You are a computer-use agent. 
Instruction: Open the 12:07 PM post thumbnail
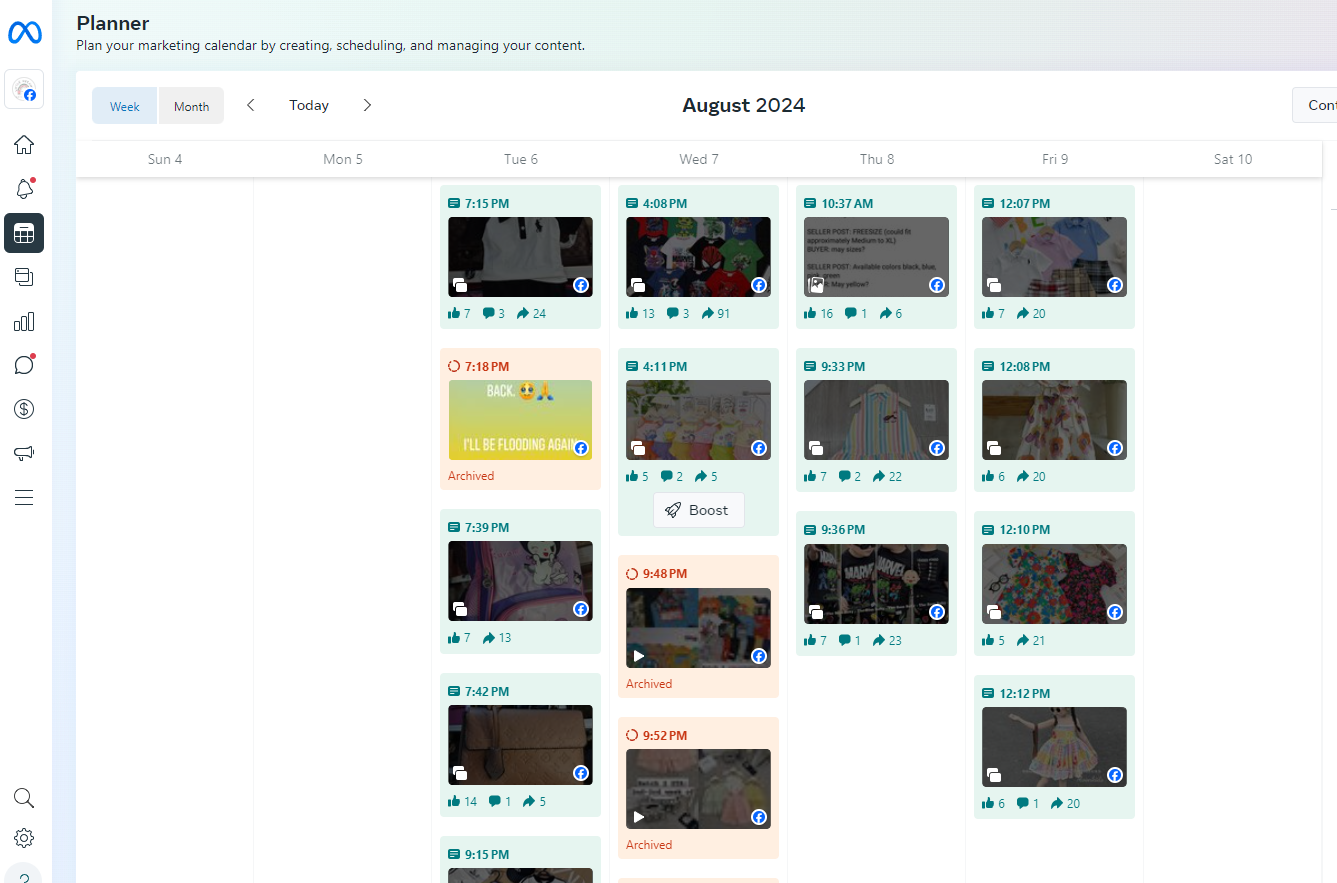[x=1054, y=257]
